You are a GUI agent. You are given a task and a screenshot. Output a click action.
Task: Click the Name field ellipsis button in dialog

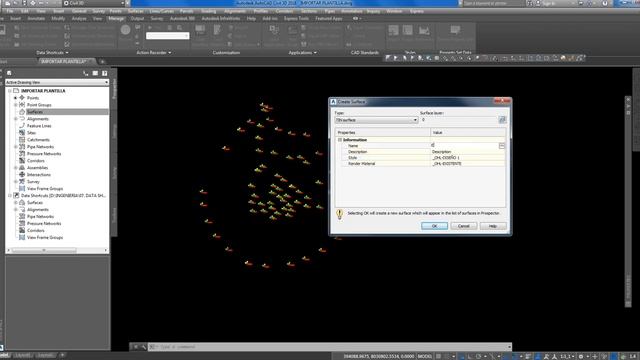point(502,146)
